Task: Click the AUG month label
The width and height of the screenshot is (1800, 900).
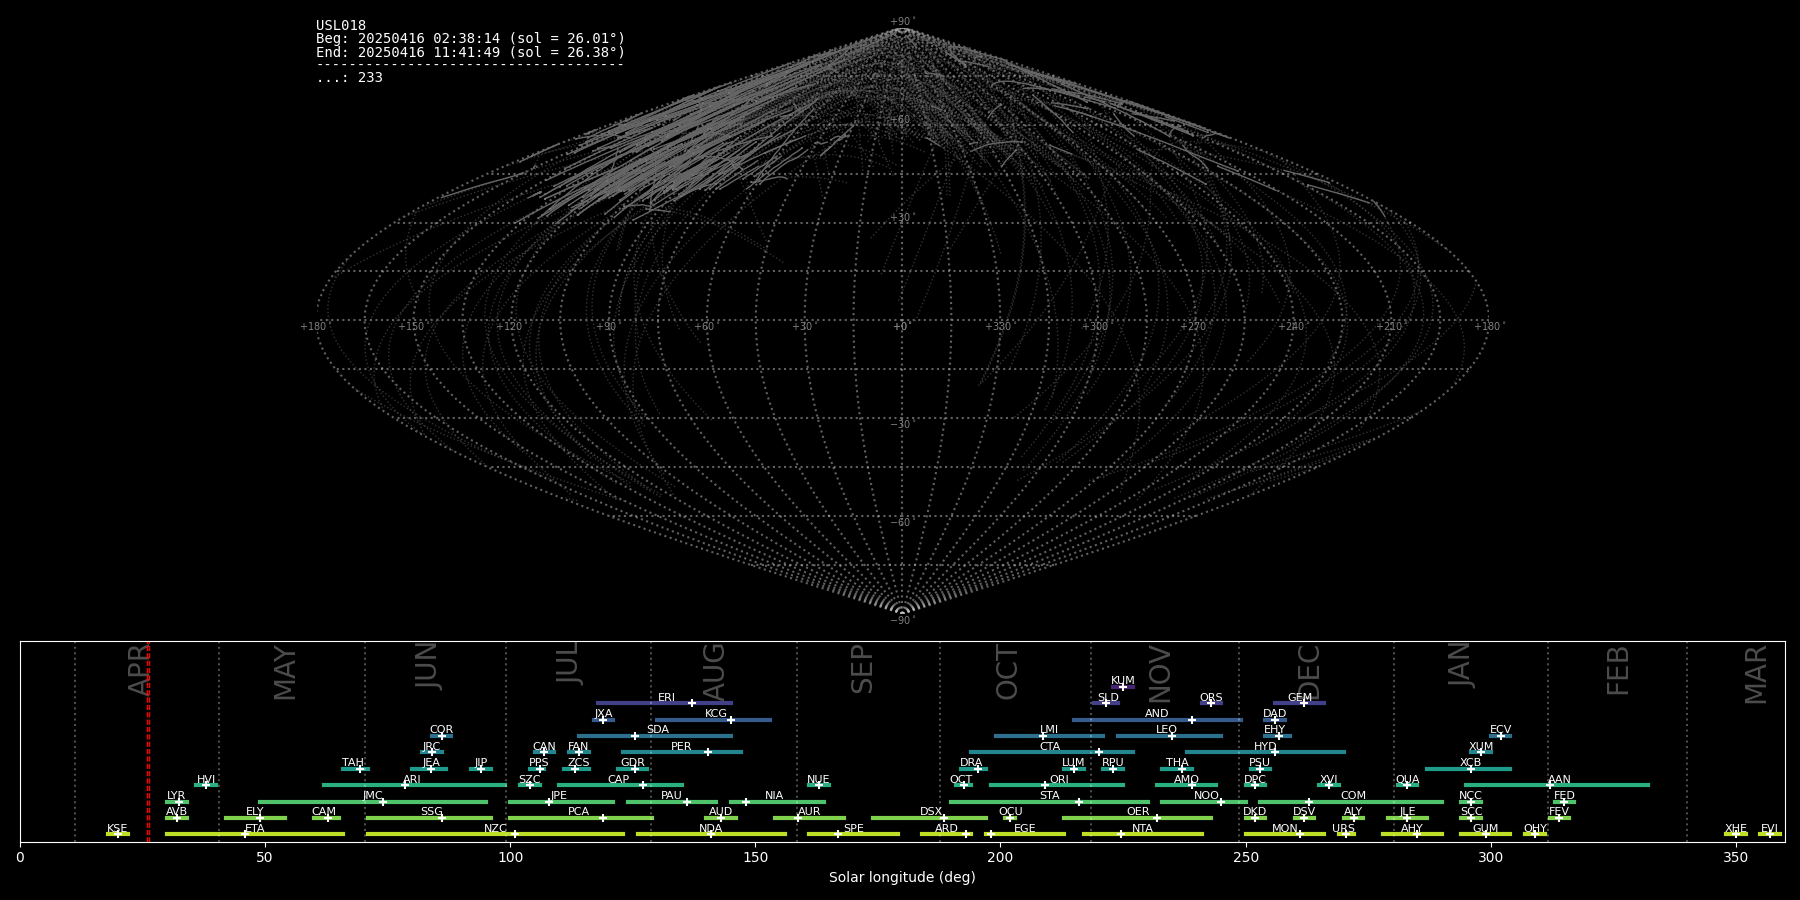Action: click(714, 671)
